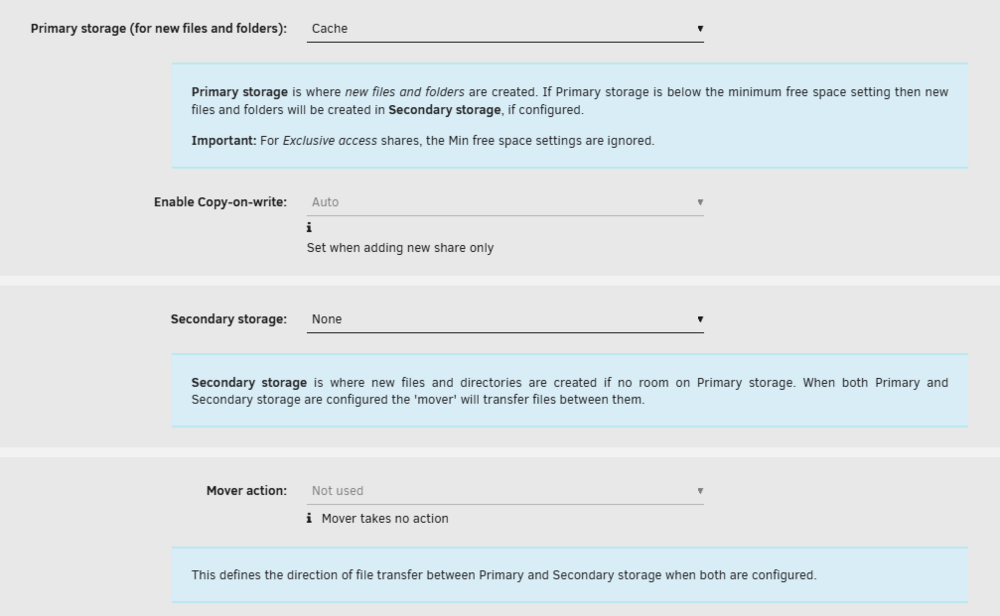Open the Enable Copy-on-write dropdown showing Auto
The image size is (1000, 616).
(x=505, y=202)
